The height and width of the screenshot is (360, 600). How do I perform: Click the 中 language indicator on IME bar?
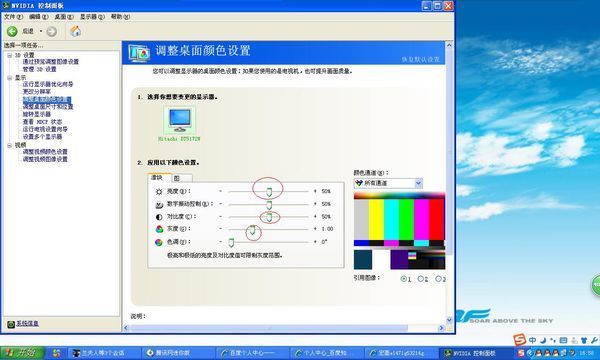coord(533,340)
